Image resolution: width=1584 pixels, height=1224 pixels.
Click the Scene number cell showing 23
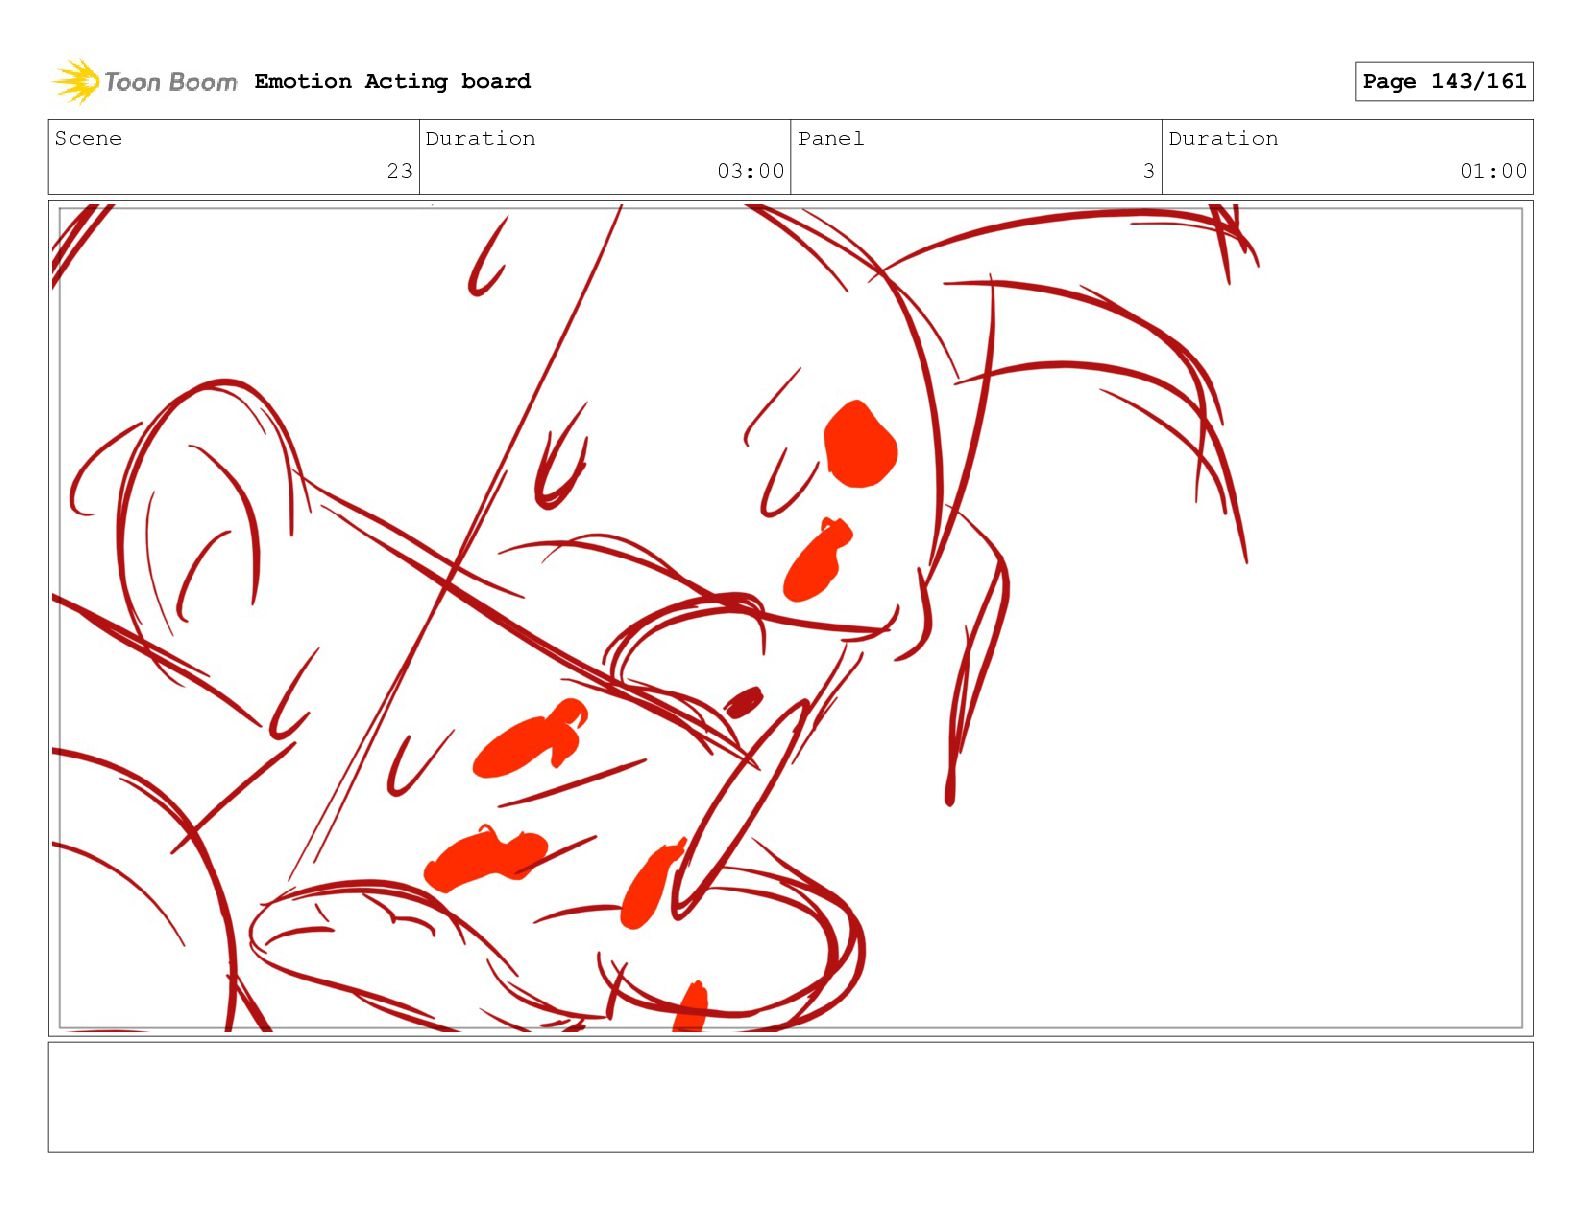pos(234,157)
